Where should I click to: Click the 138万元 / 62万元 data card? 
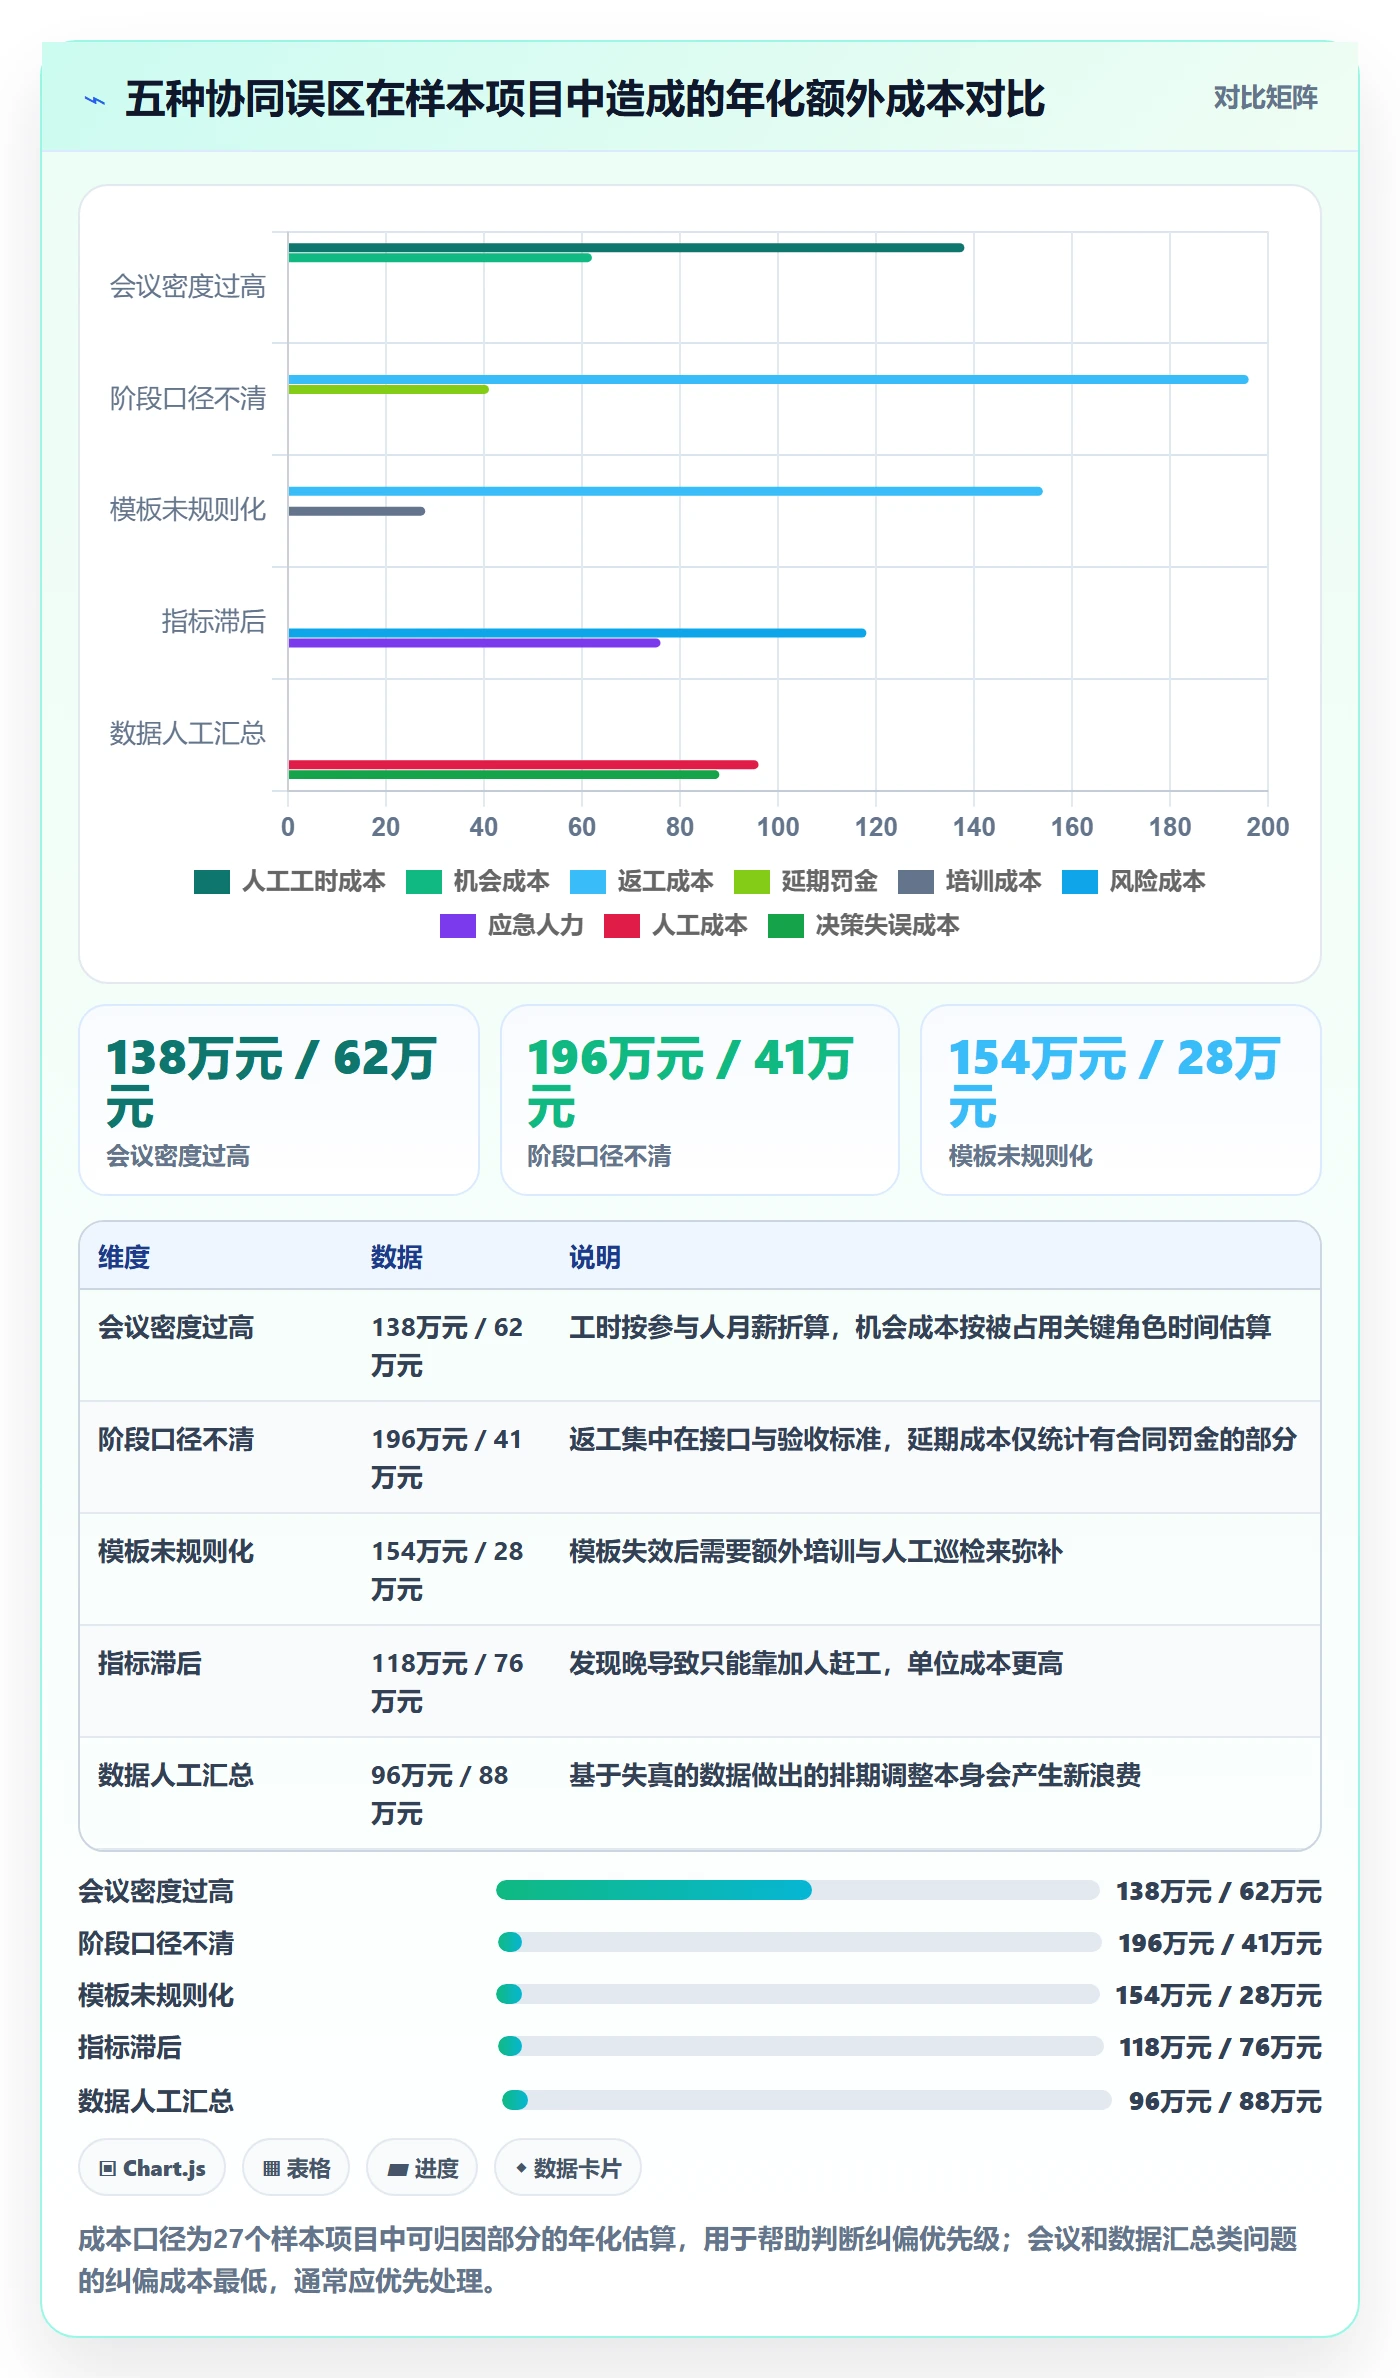click(x=279, y=1100)
